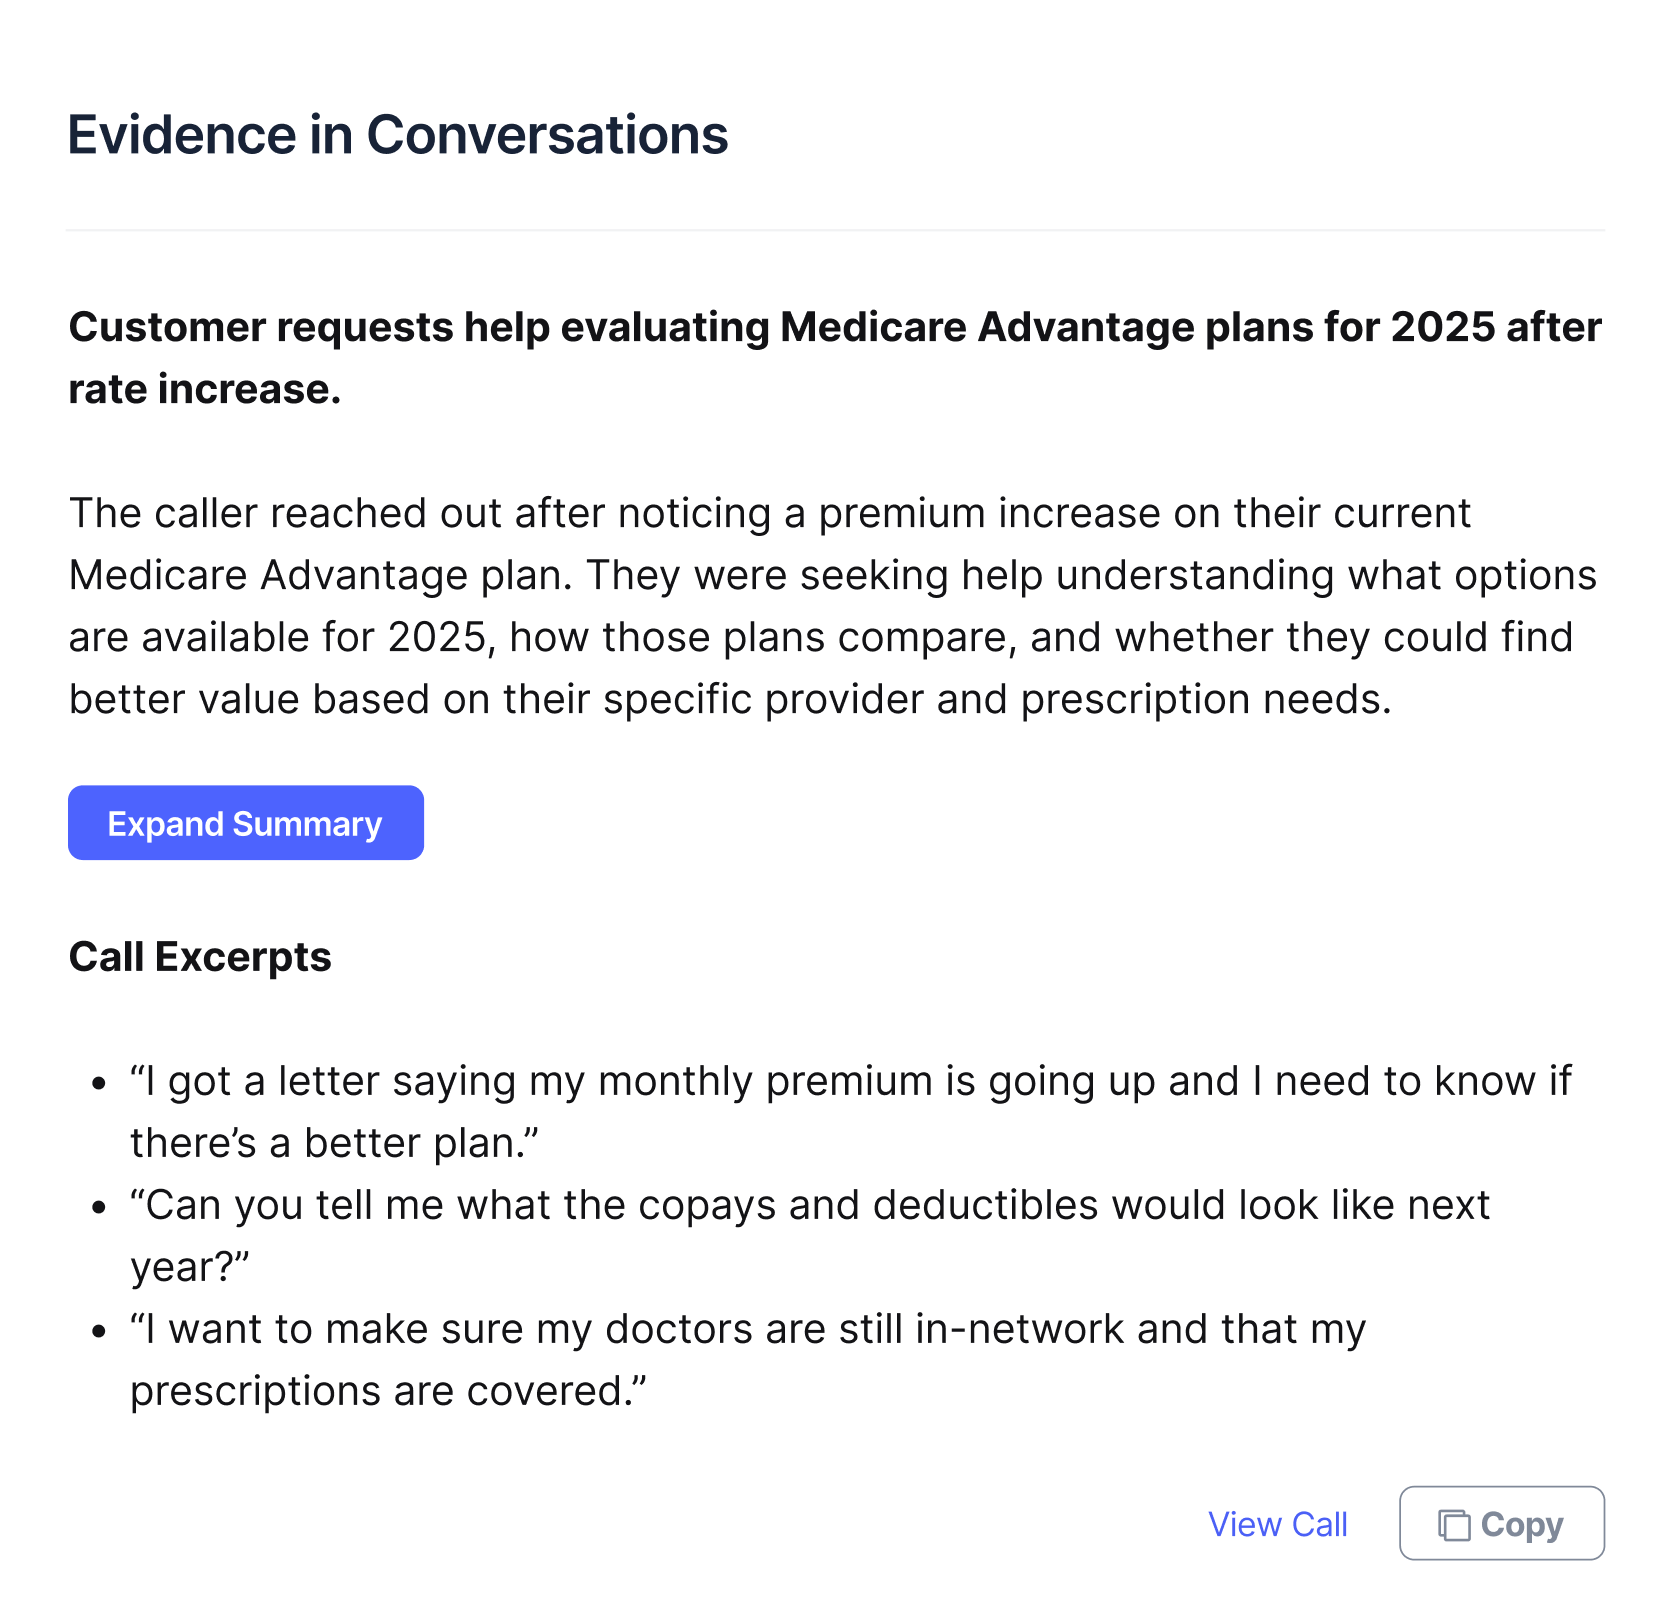Select the excerpt about monthly premium letter
The width and height of the screenshot is (1660, 1603).
[850, 1082]
